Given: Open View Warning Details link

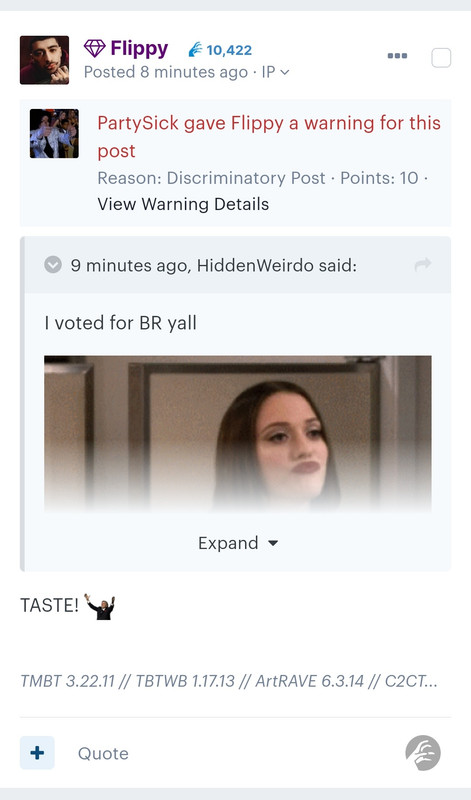Looking at the screenshot, I should [x=183, y=204].
